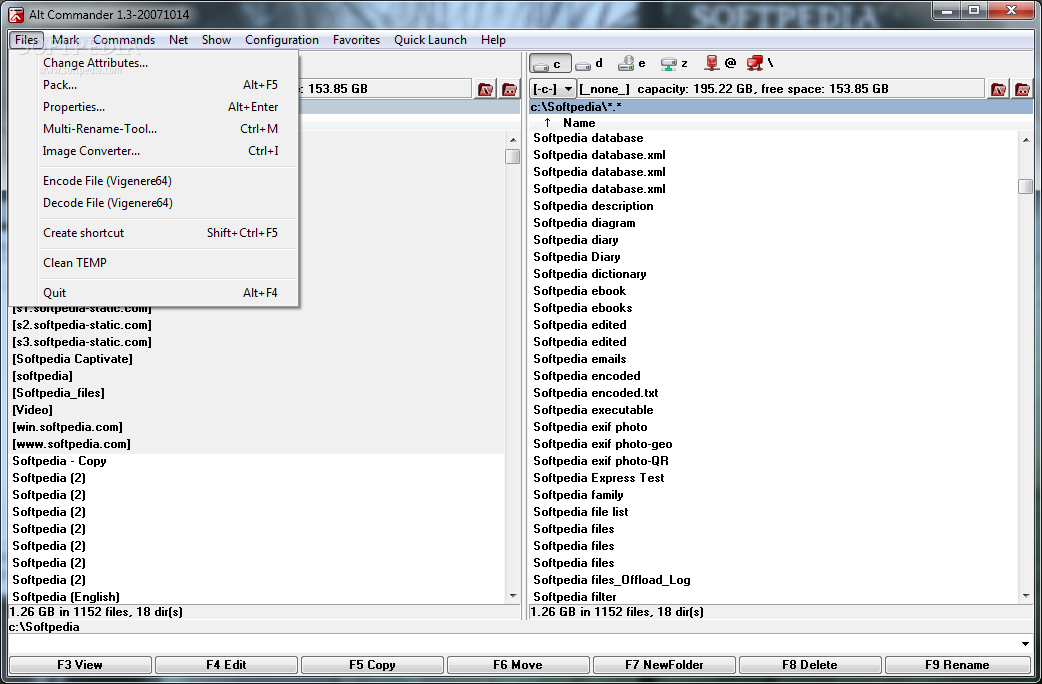Choose Encode File (Vigenere64)
This screenshot has height=684, width=1042.
click(154, 181)
